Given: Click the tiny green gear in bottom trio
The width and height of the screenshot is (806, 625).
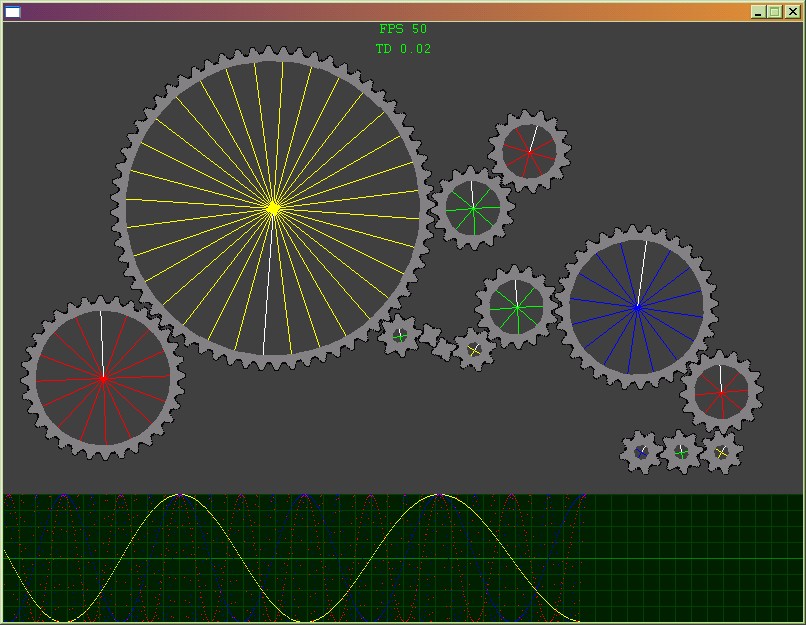Looking at the screenshot, I should point(681,452).
